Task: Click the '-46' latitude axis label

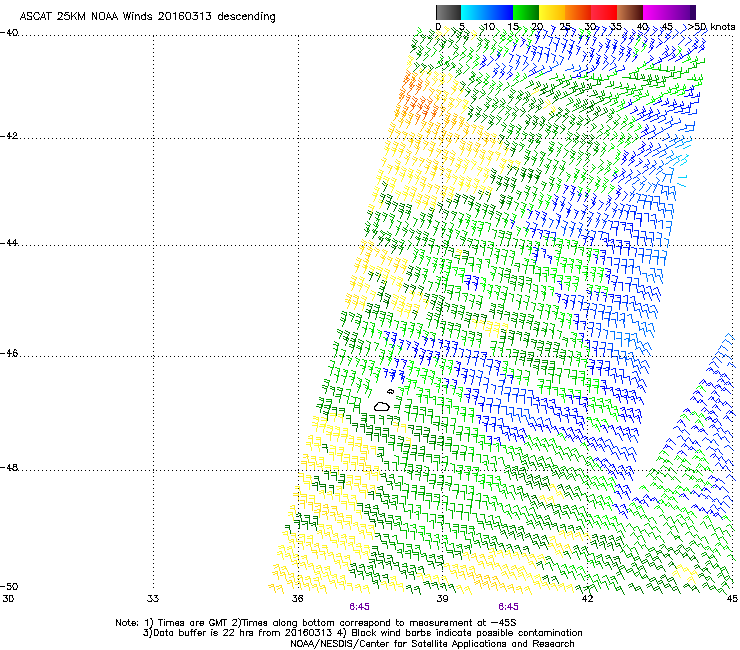Action: [9, 354]
